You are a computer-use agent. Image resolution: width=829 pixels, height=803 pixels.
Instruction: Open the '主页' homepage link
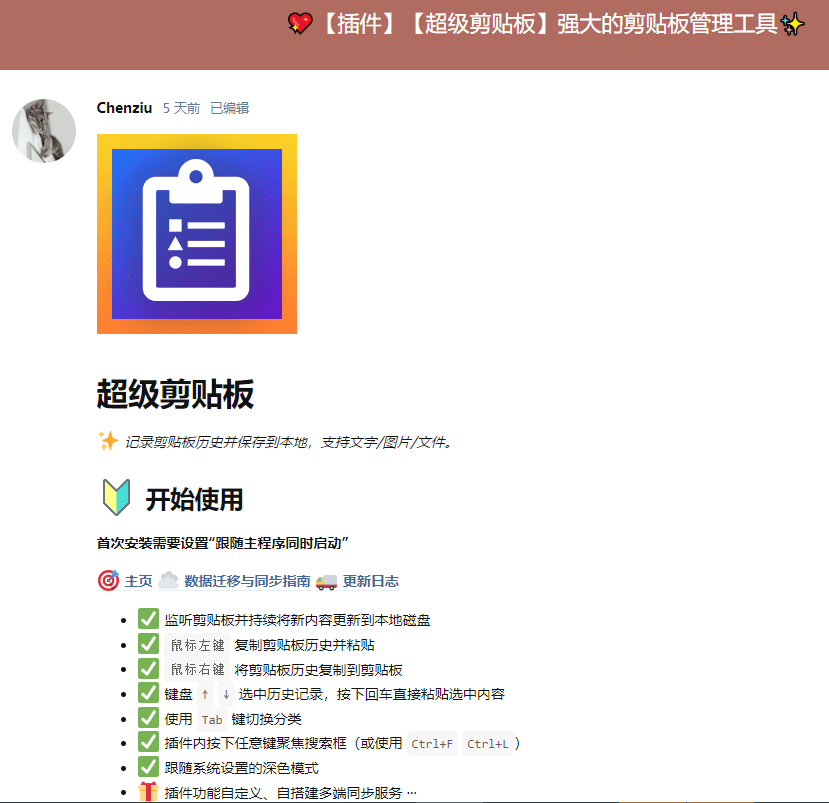click(139, 581)
